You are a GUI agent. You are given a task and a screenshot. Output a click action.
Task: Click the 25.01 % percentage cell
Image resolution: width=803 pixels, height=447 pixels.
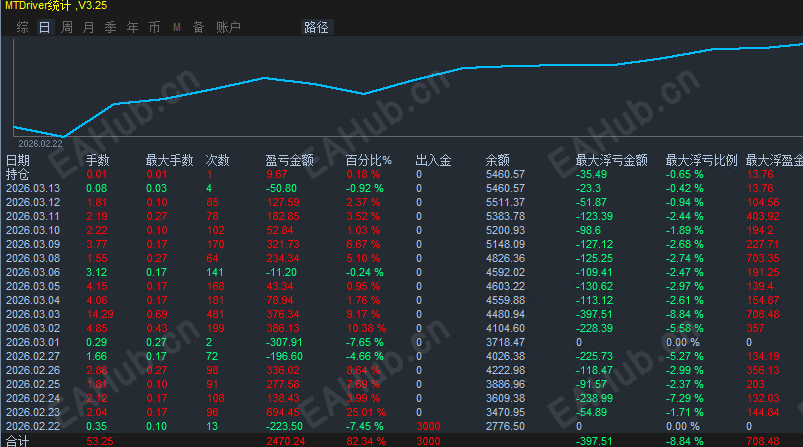(366, 412)
